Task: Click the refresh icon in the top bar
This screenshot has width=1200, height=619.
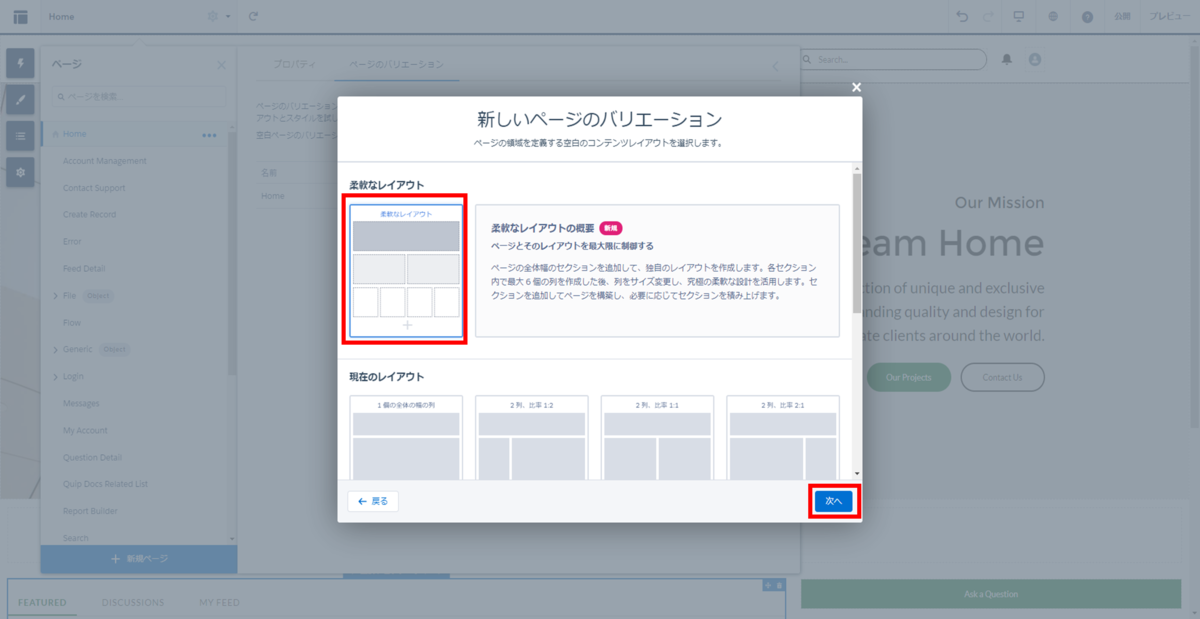Action: point(253,17)
